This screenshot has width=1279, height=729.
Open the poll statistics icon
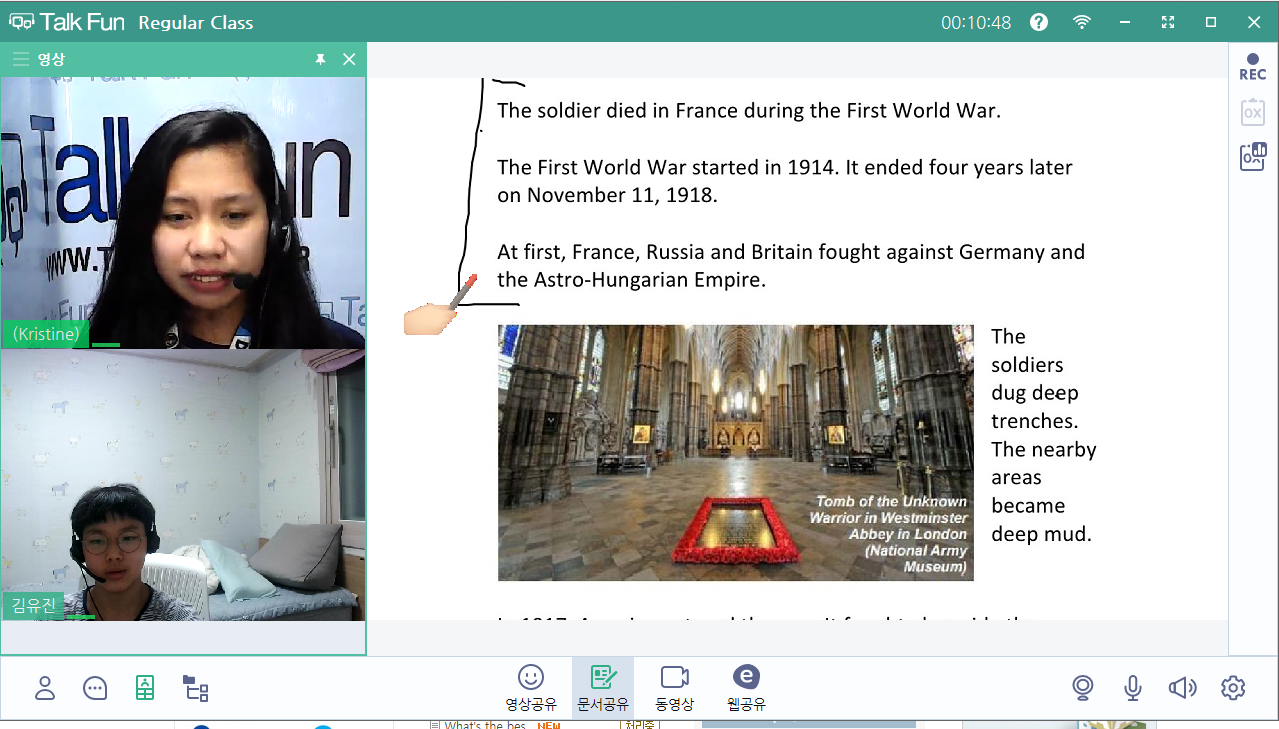[x=1252, y=157]
